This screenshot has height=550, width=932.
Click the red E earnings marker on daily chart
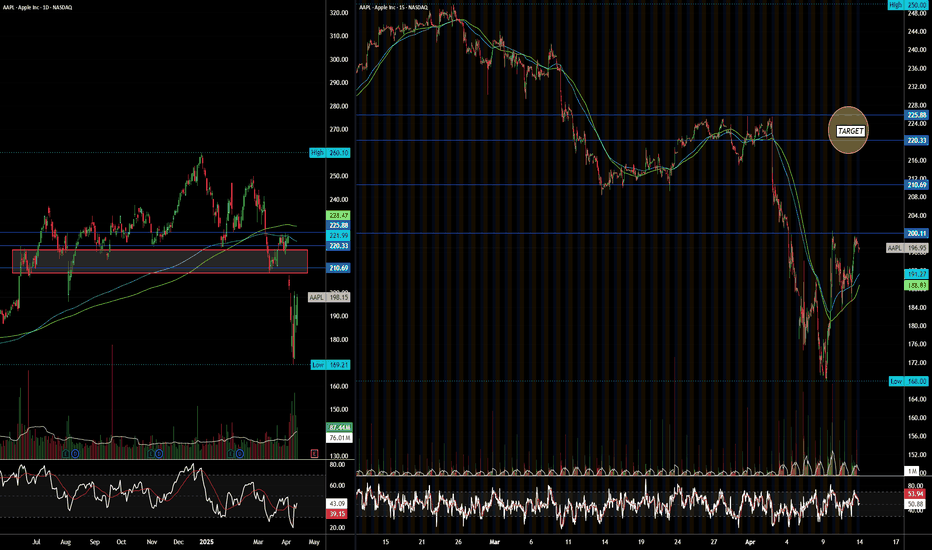[314, 454]
